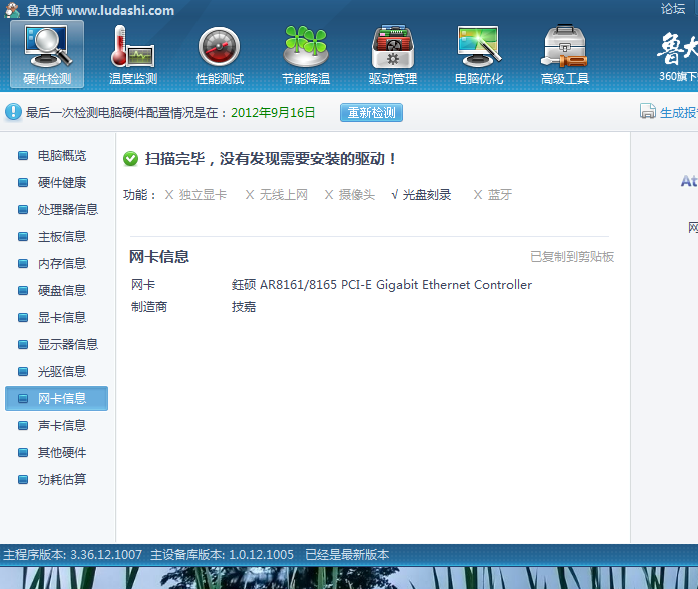The image size is (698, 589).
Task: Click 重新检测 re-scan button
Action: point(371,113)
